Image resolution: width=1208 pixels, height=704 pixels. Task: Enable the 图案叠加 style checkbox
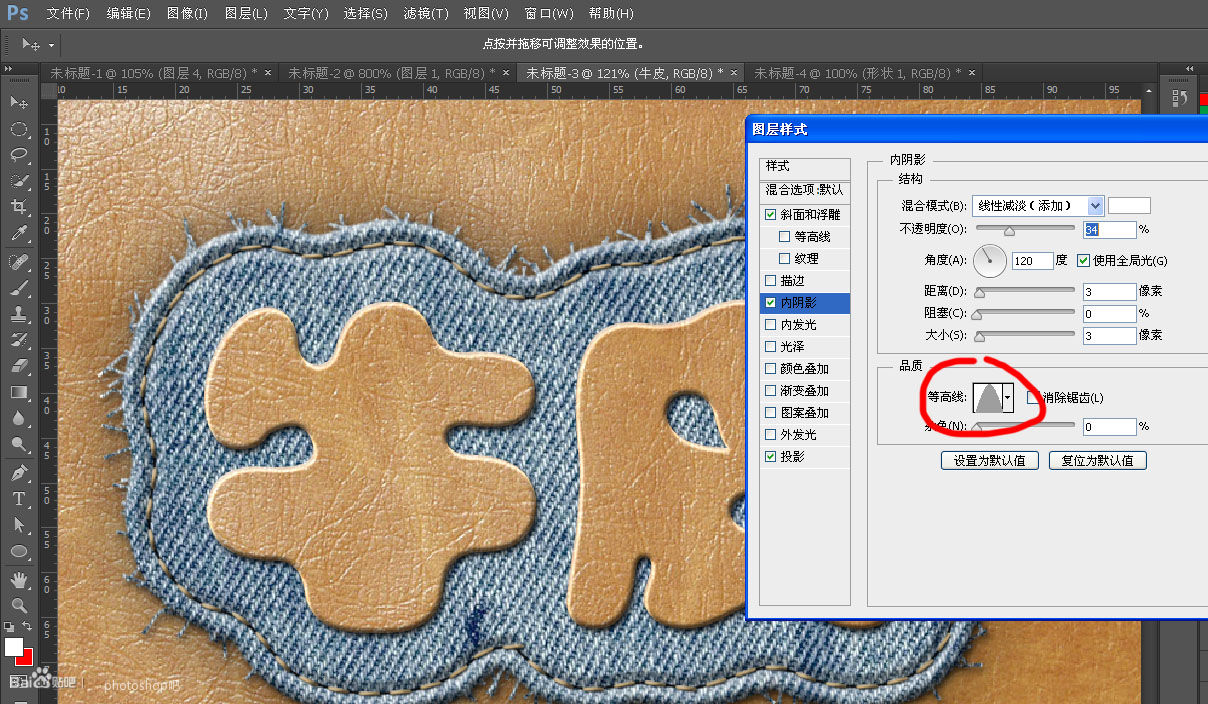pyautogui.click(x=770, y=412)
